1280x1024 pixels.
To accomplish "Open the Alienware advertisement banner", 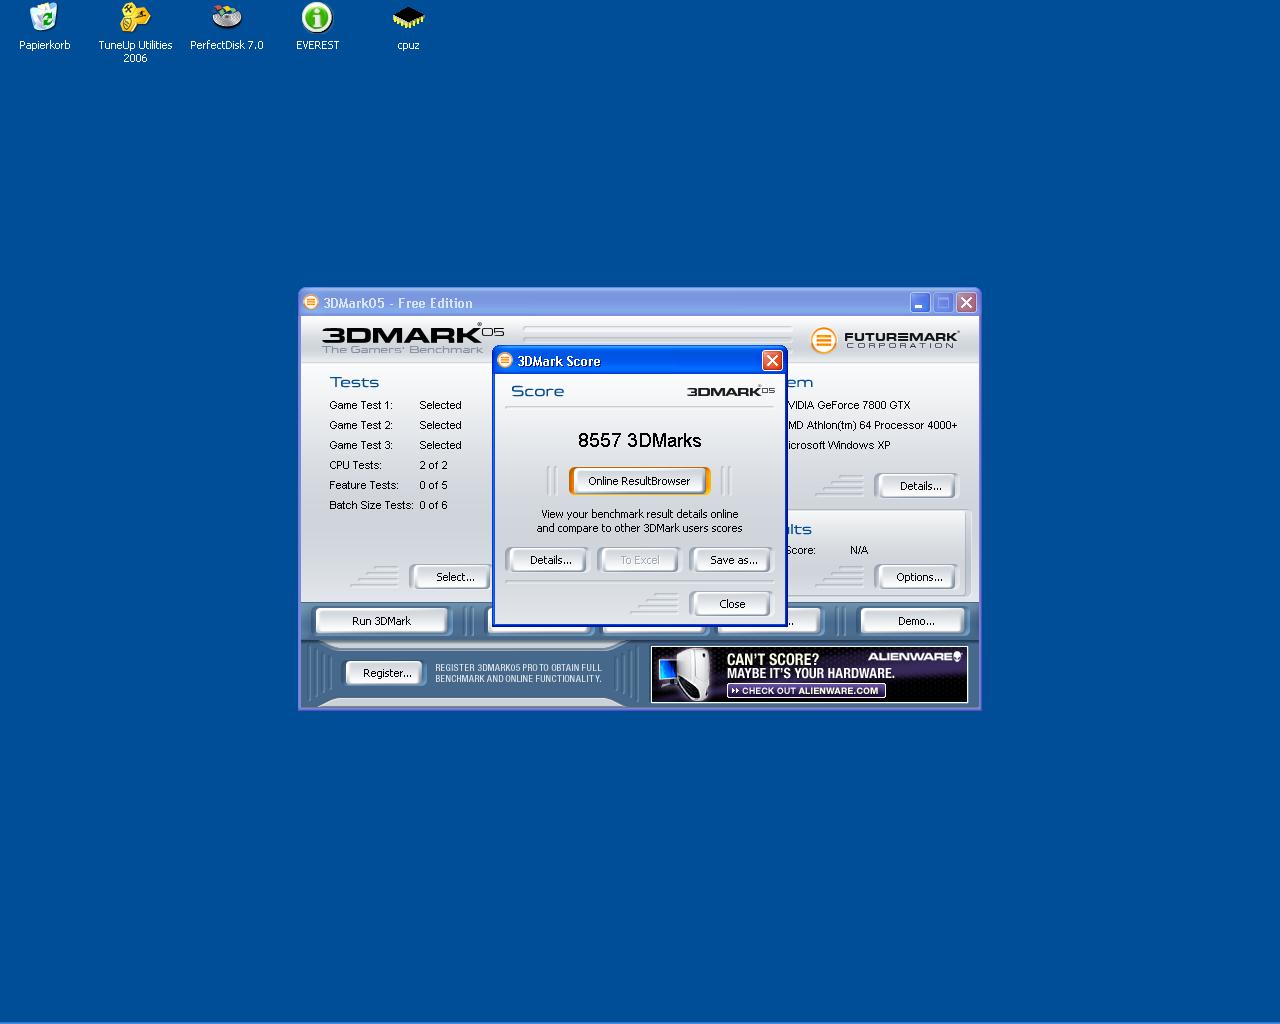I will point(809,674).
